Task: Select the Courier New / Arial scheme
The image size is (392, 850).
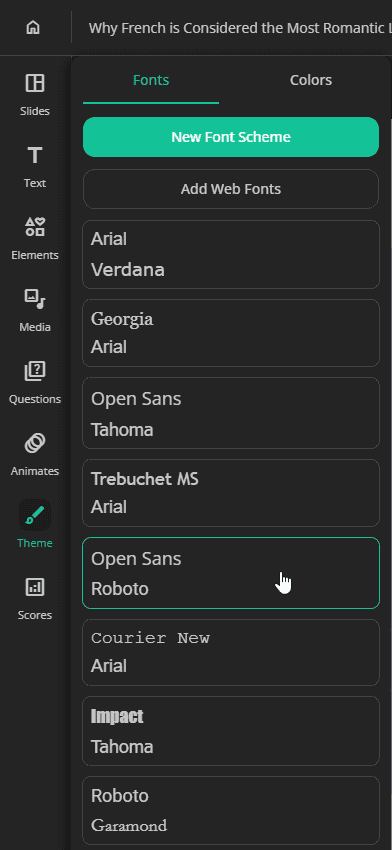Action: 231,652
